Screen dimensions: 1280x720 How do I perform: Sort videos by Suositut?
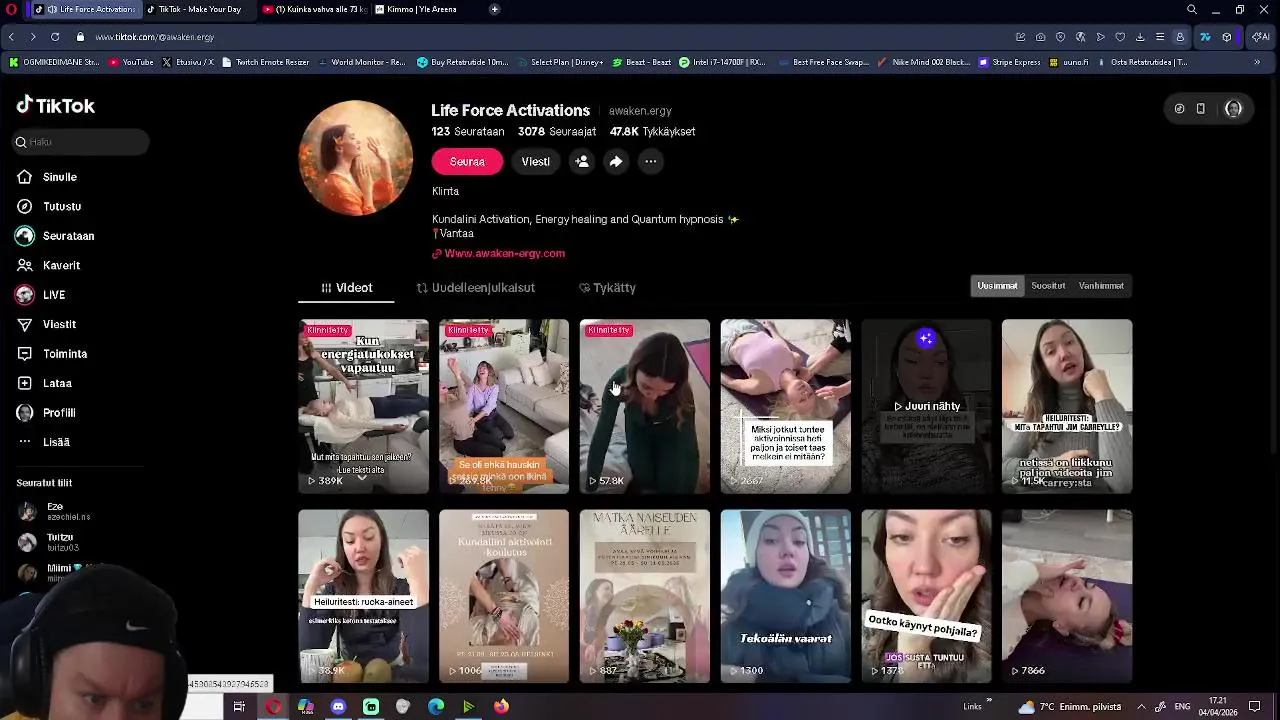click(1048, 286)
